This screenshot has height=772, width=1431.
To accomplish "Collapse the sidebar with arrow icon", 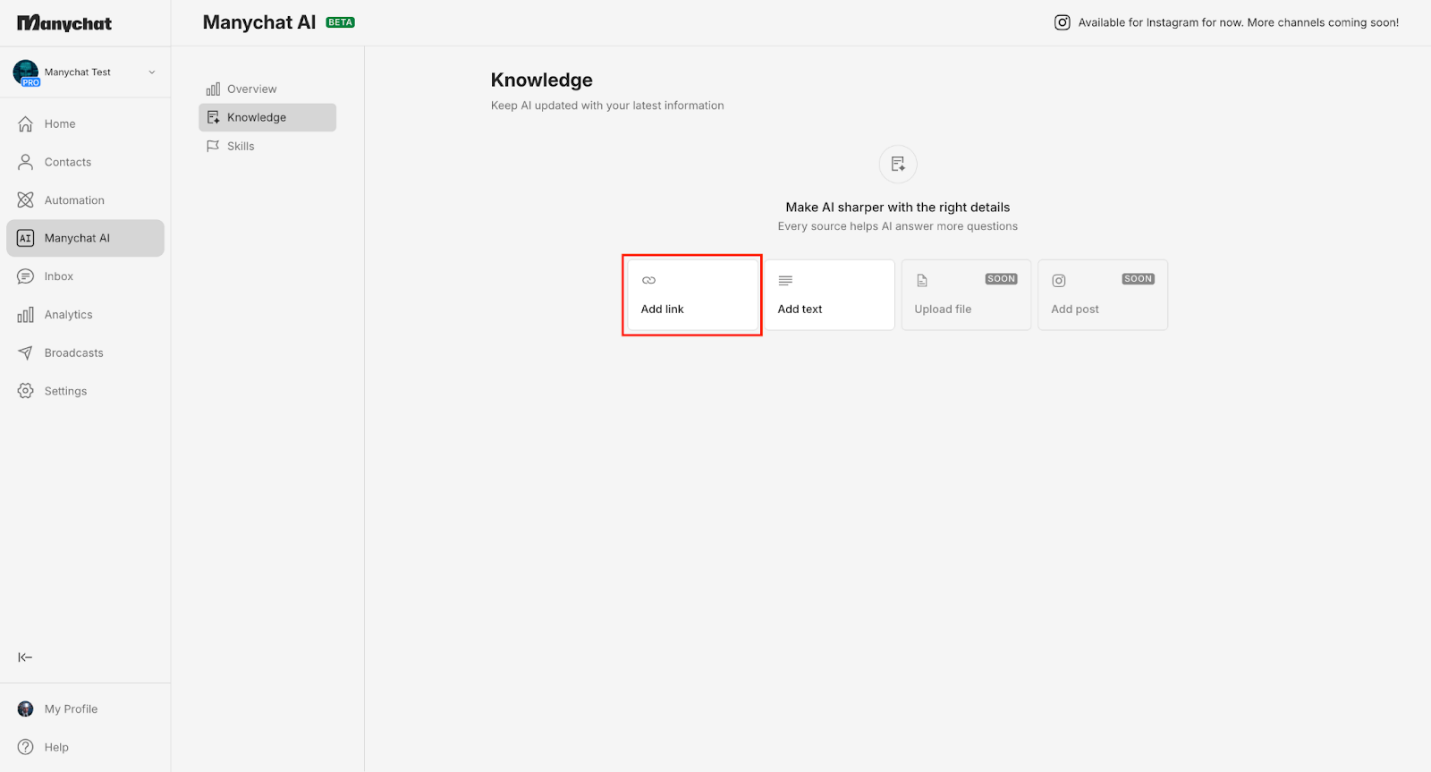I will [x=26, y=657].
